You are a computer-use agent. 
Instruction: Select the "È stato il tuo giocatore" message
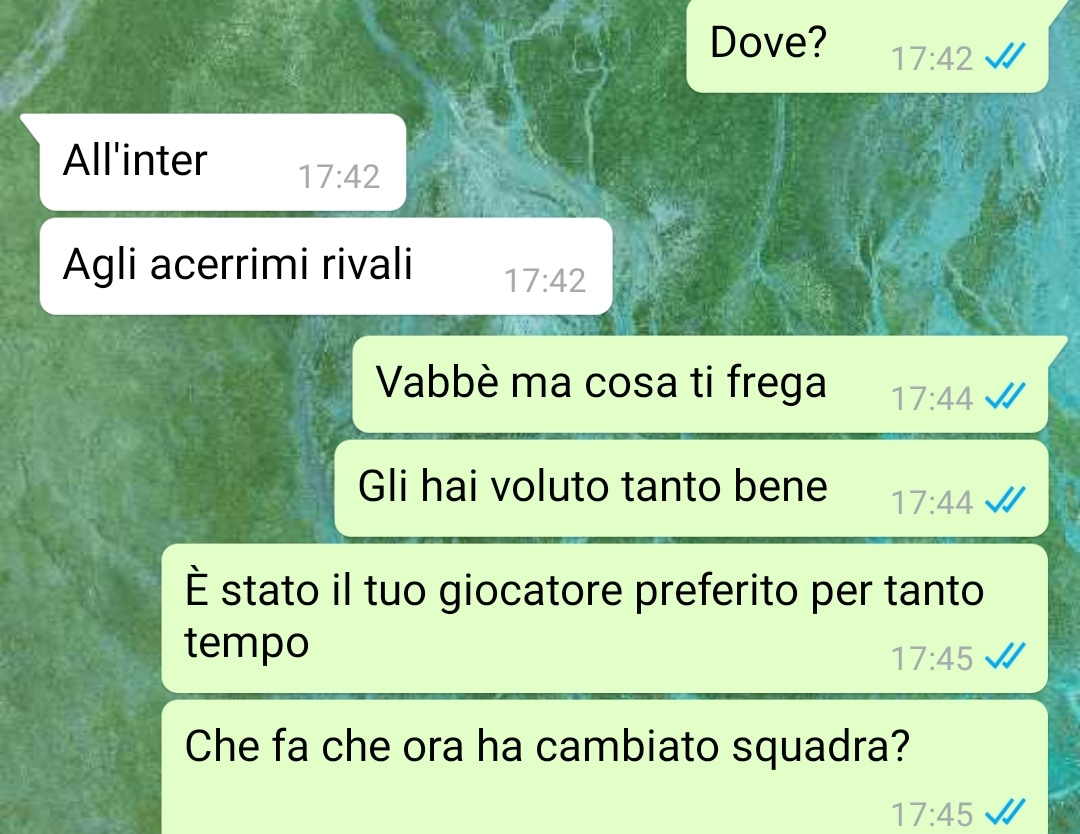point(604,618)
